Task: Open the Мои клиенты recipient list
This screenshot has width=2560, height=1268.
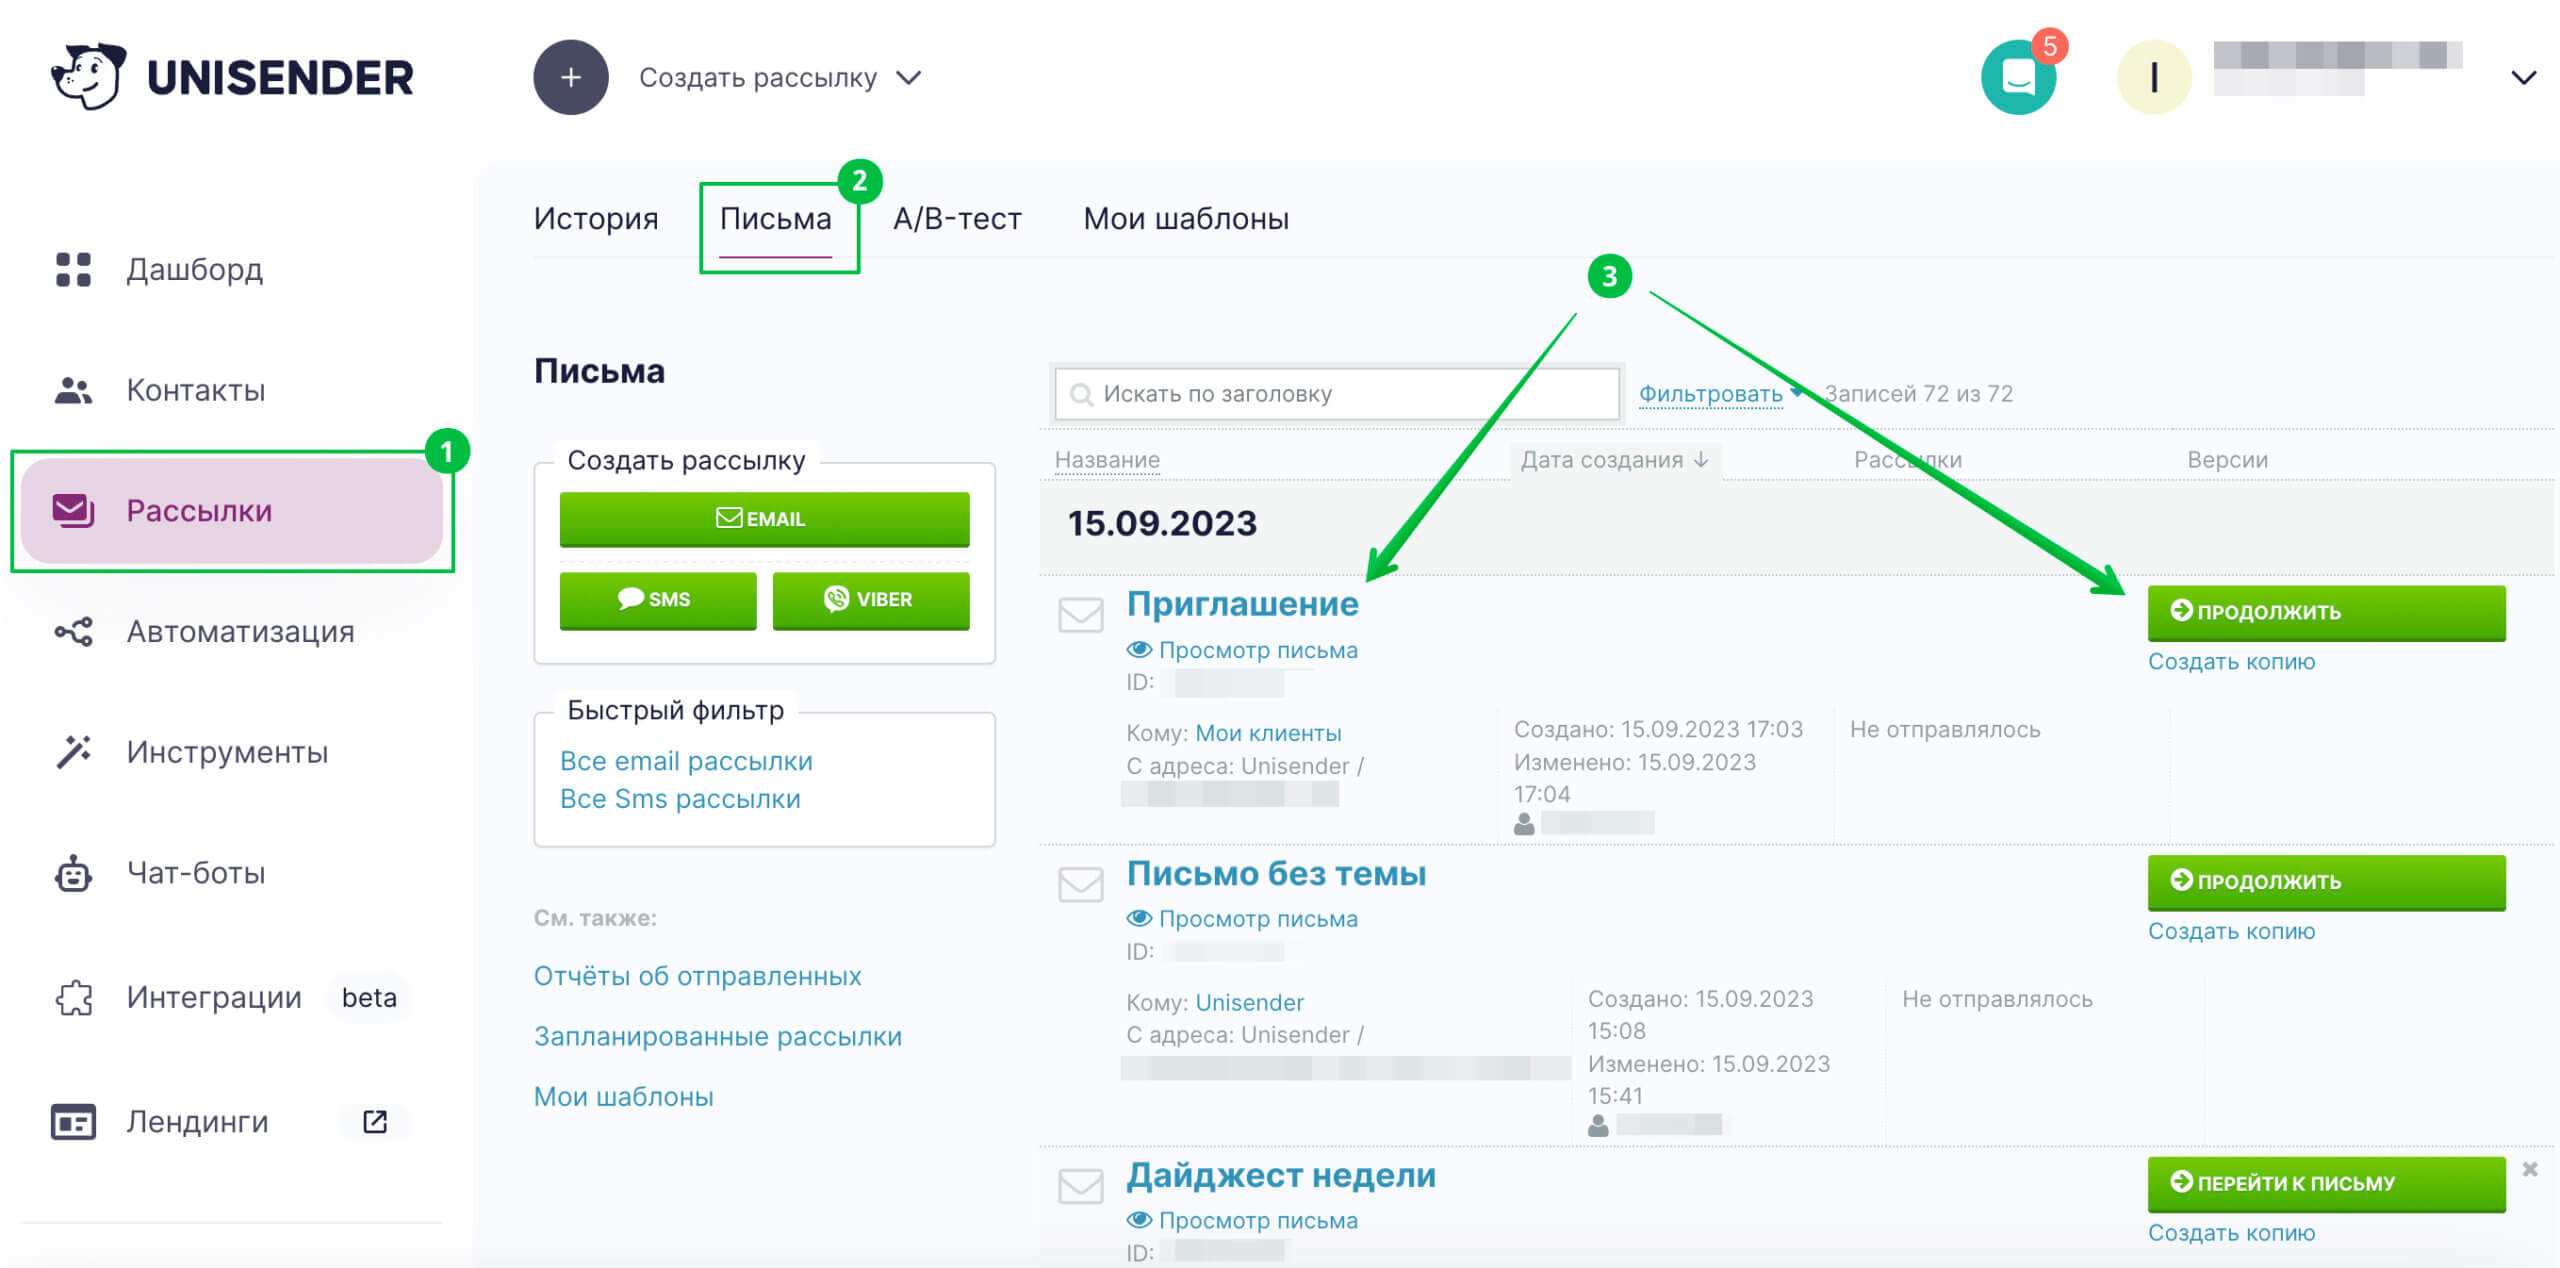Action: click(1268, 733)
